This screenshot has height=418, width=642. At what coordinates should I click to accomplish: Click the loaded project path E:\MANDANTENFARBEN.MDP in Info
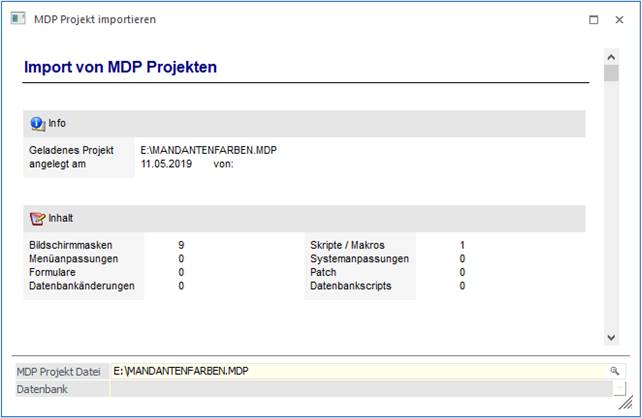click(x=209, y=150)
